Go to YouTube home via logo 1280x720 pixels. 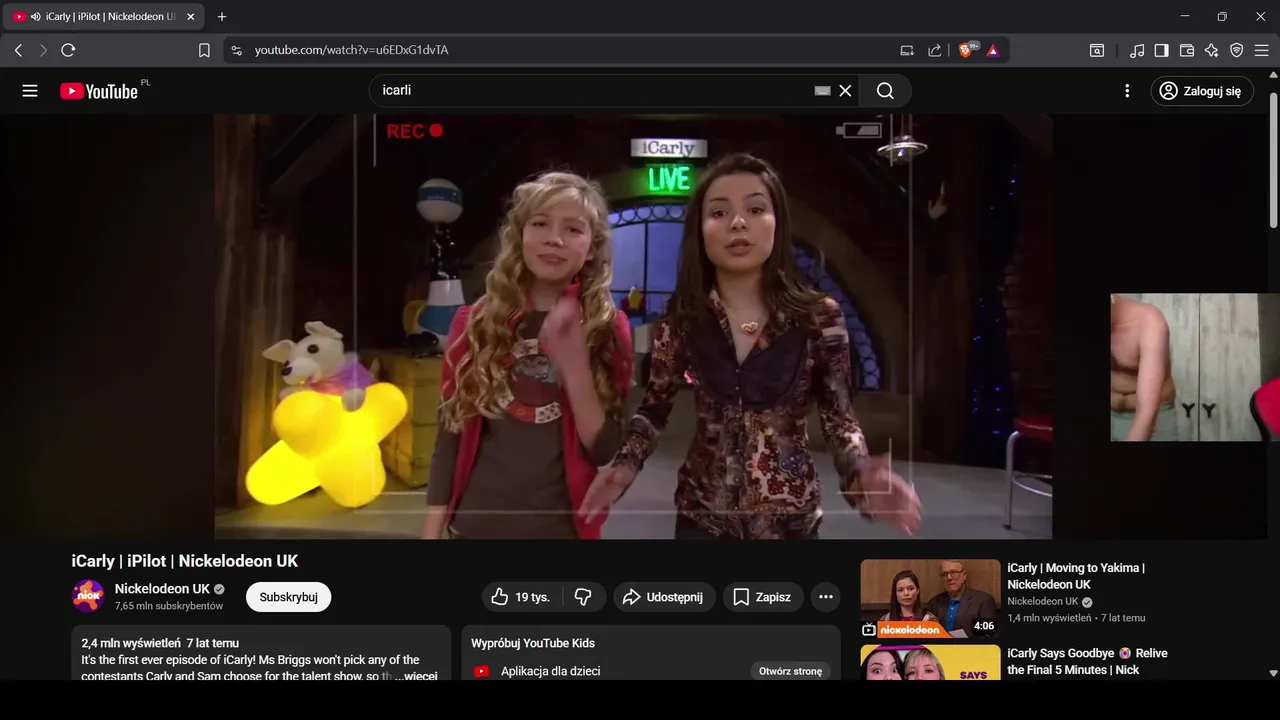(99, 91)
